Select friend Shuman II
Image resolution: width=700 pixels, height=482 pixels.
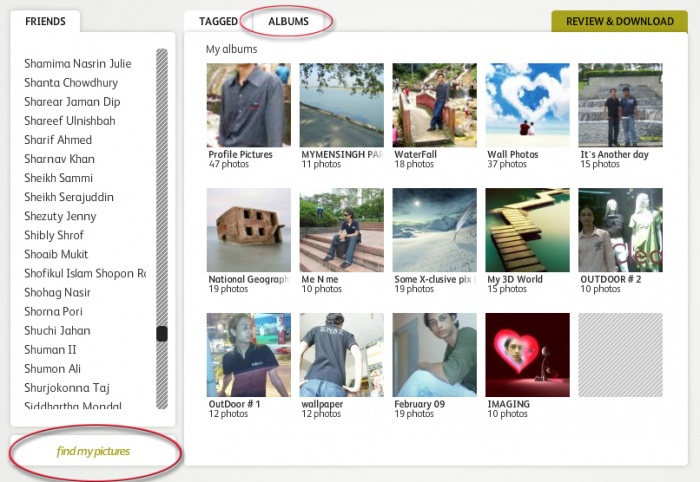pos(50,350)
